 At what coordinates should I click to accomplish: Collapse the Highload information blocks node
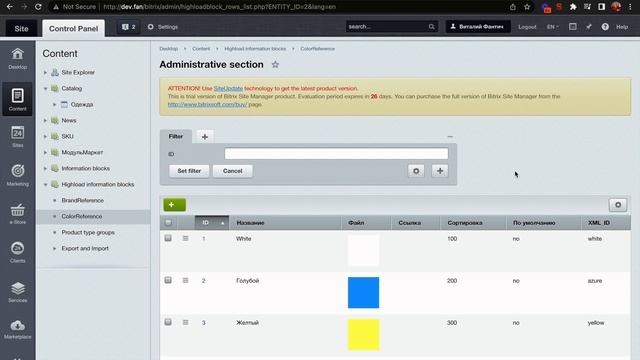(45, 184)
